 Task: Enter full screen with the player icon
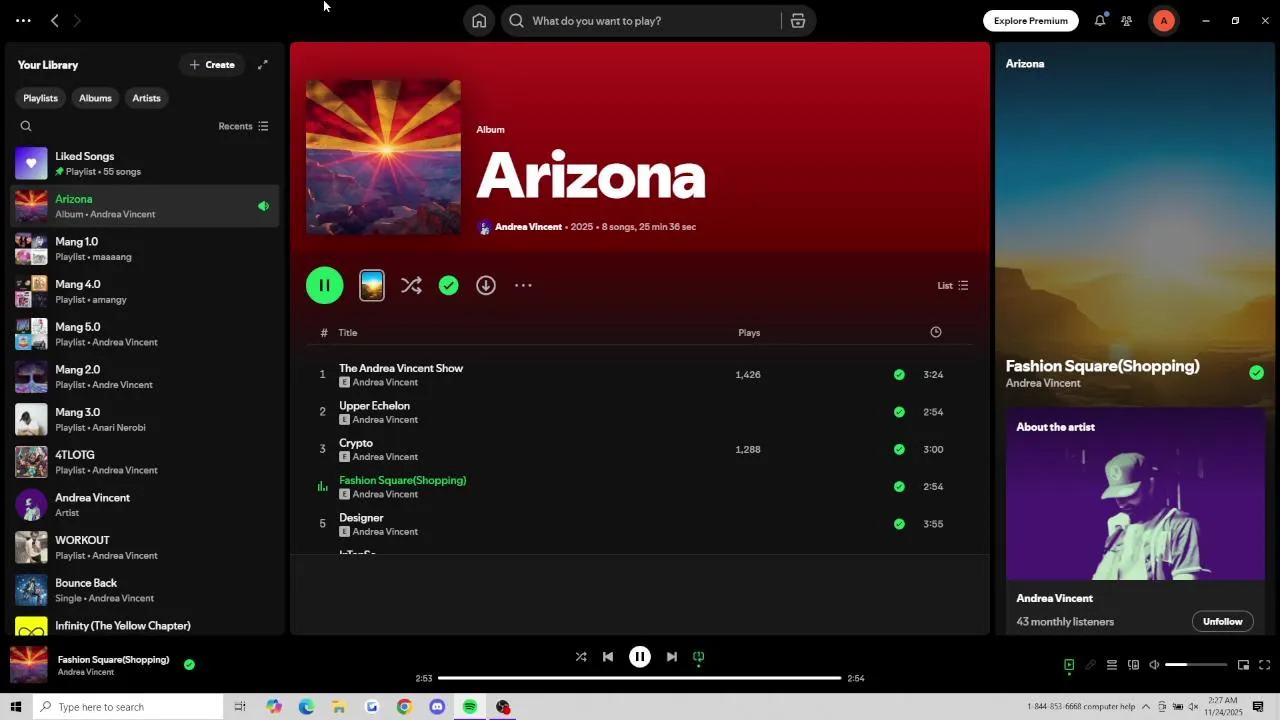pyautogui.click(x=1265, y=665)
